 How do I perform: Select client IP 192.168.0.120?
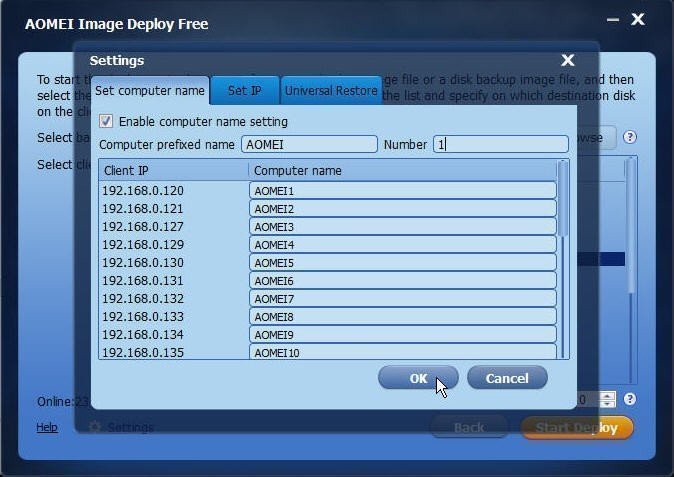[143, 190]
